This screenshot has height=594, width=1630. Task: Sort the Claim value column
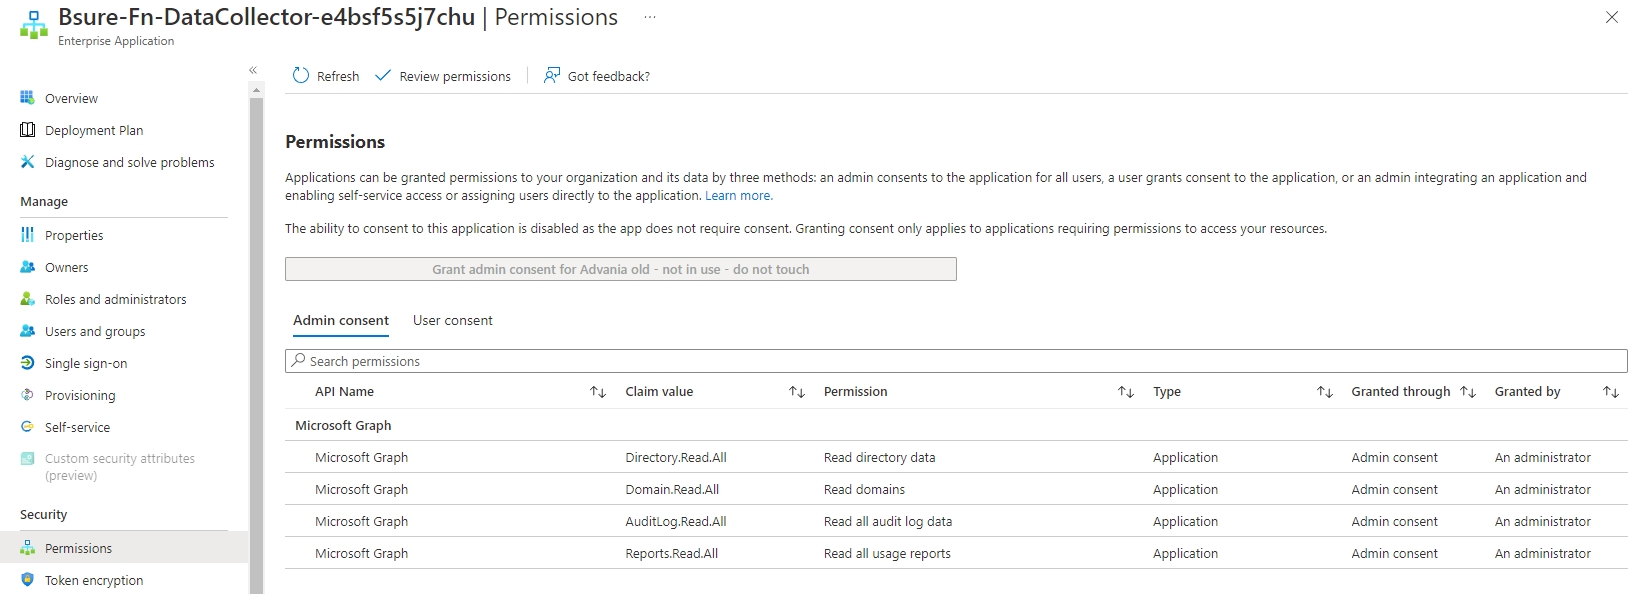(x=797, y=392)
